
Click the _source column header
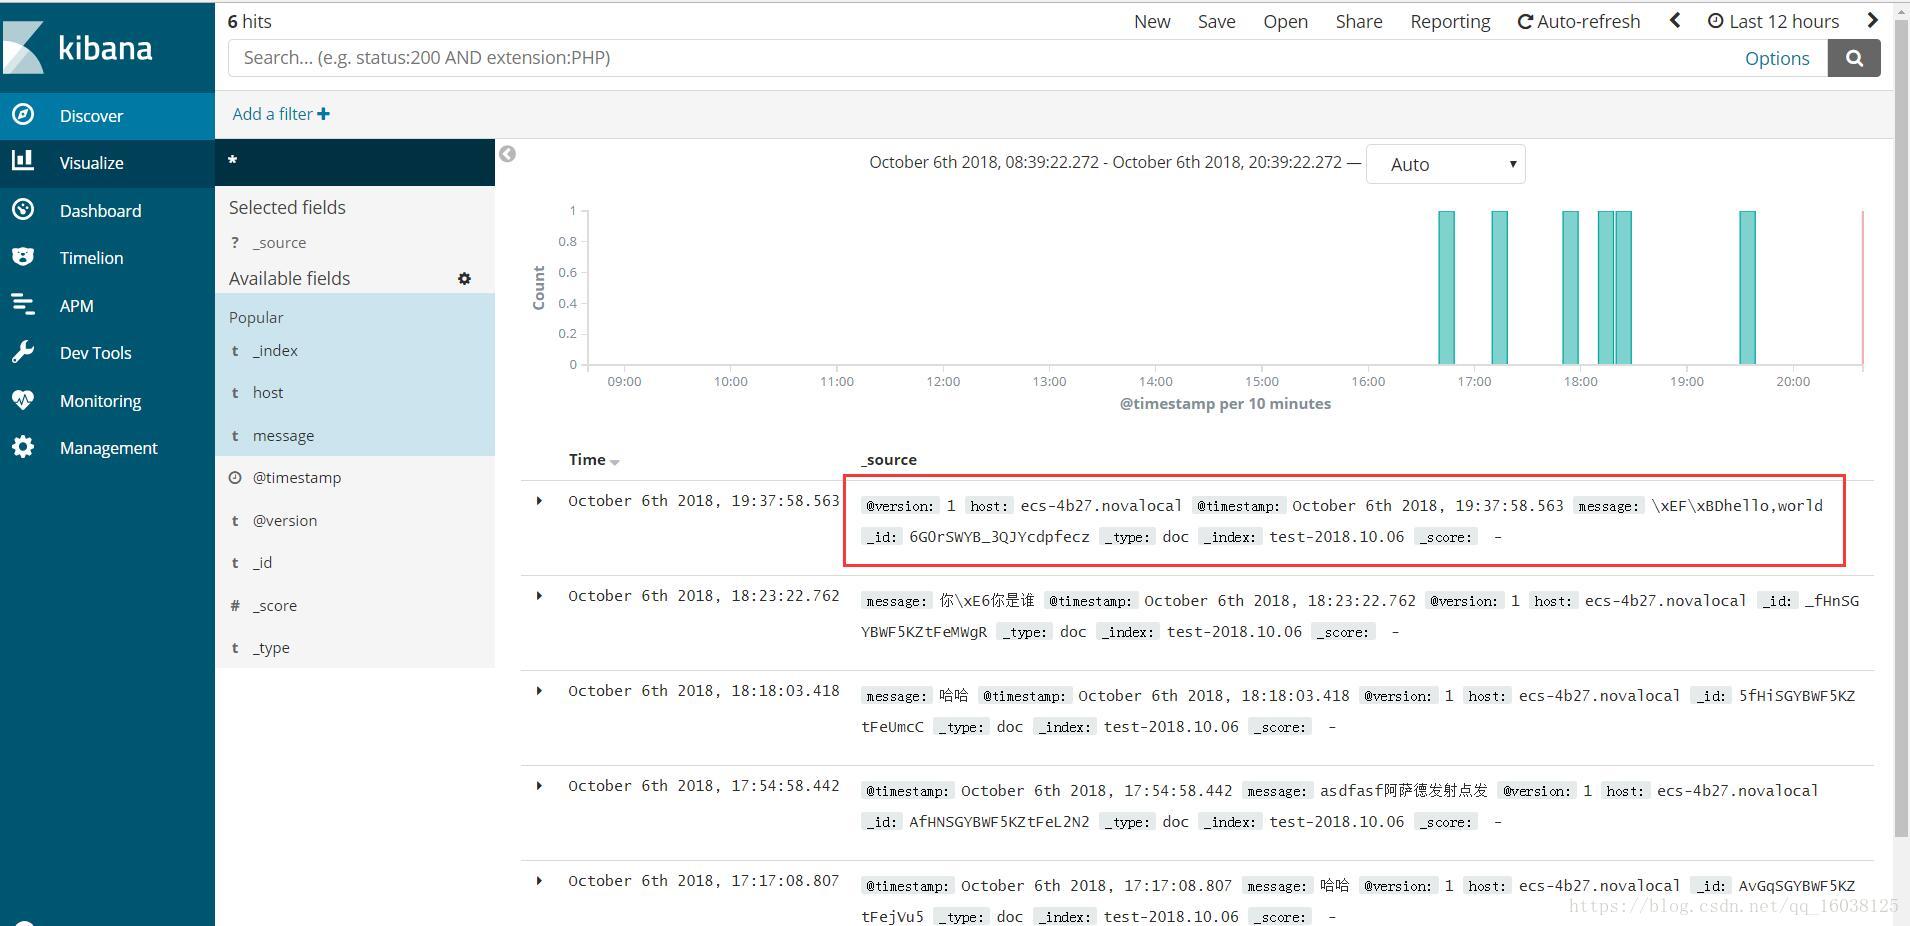(x=889, y=460)
